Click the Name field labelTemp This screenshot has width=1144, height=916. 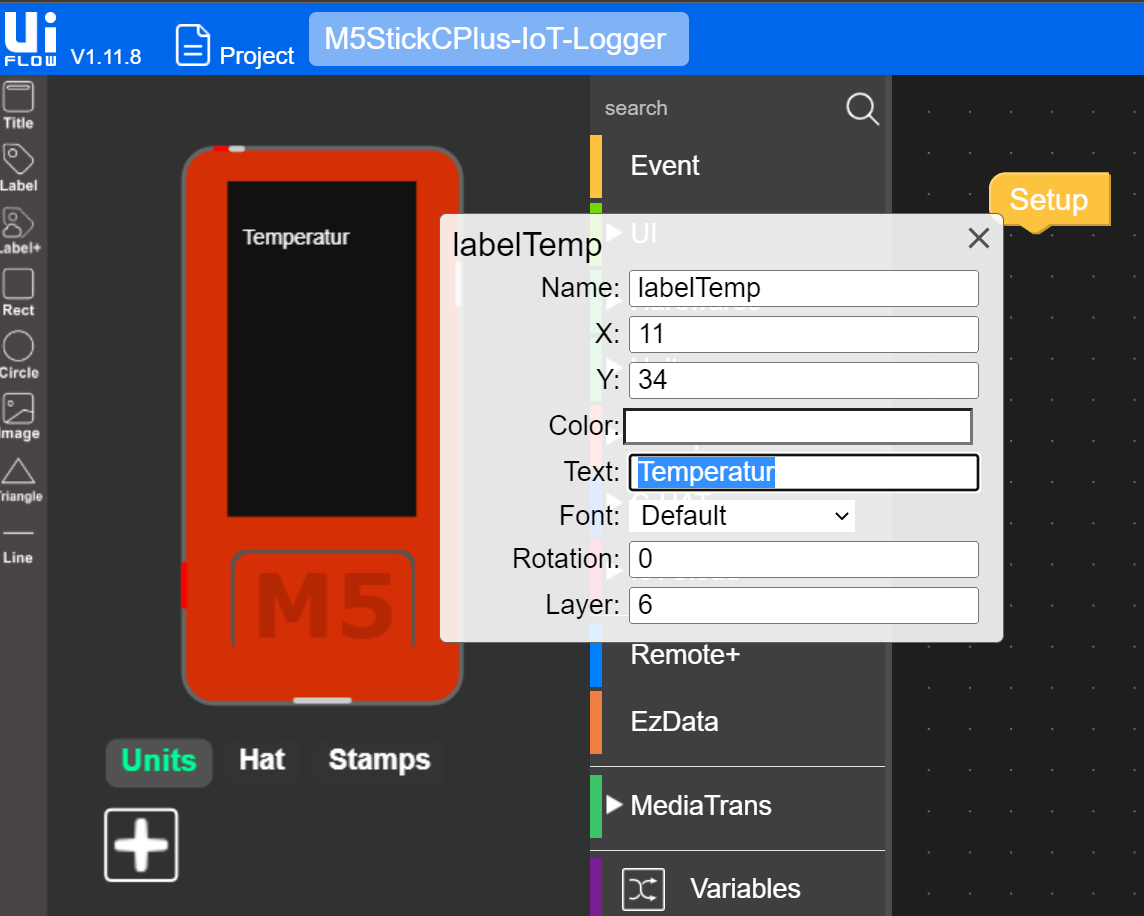803,288
